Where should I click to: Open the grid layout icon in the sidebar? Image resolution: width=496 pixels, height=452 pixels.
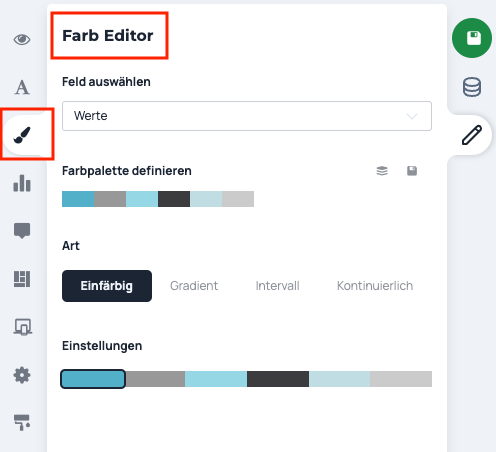pos(22,279)
